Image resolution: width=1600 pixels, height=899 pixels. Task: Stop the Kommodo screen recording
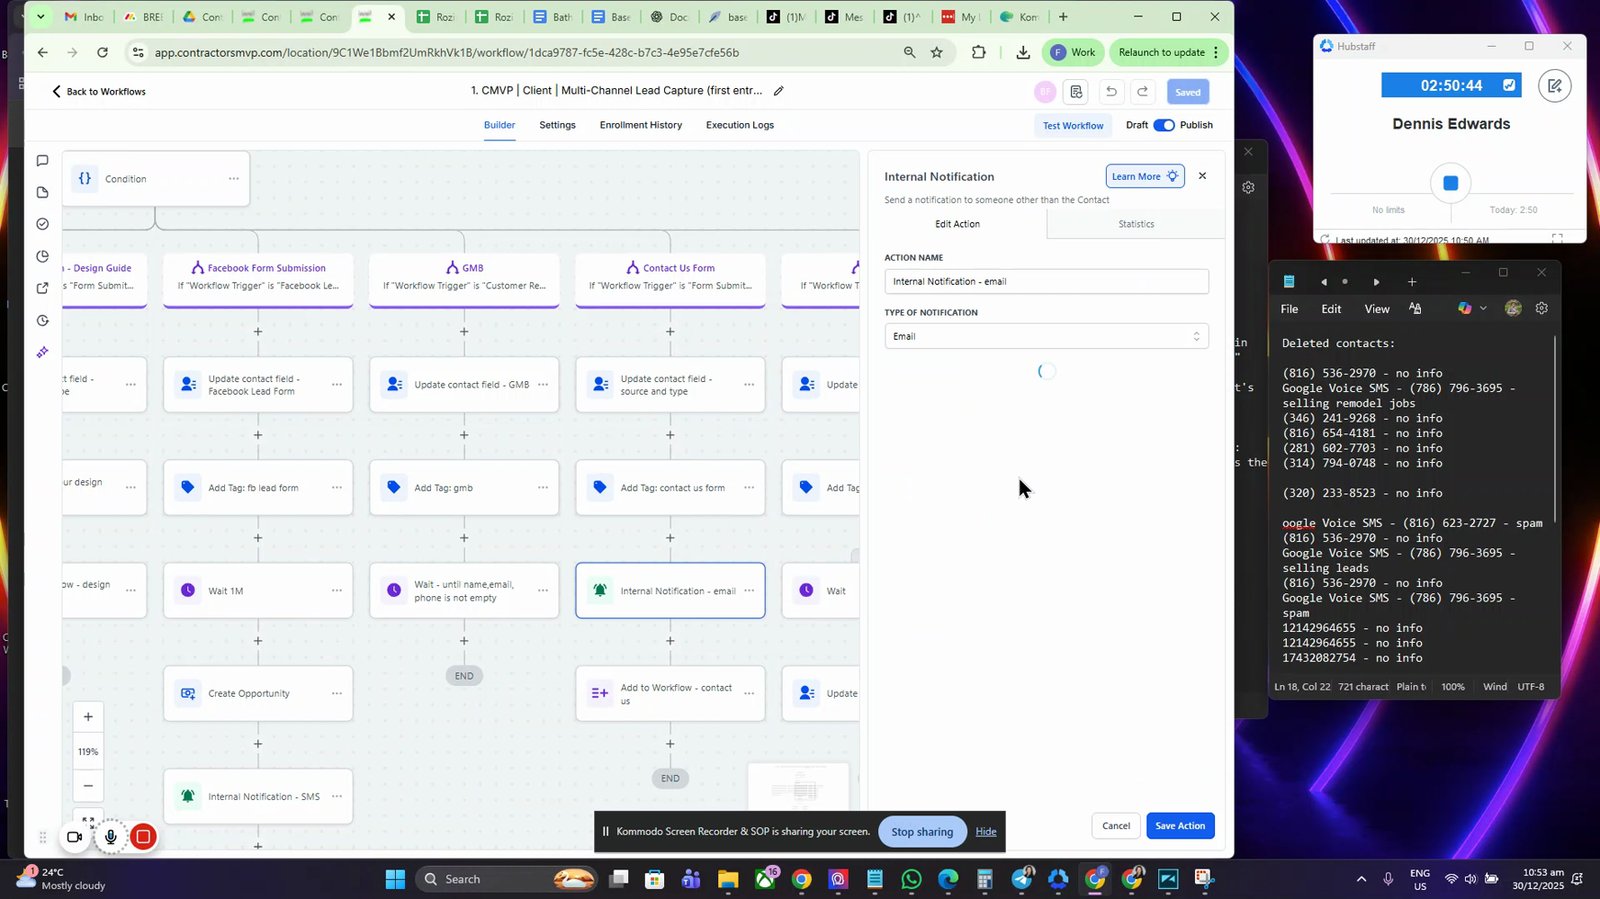tap(143, 837)
